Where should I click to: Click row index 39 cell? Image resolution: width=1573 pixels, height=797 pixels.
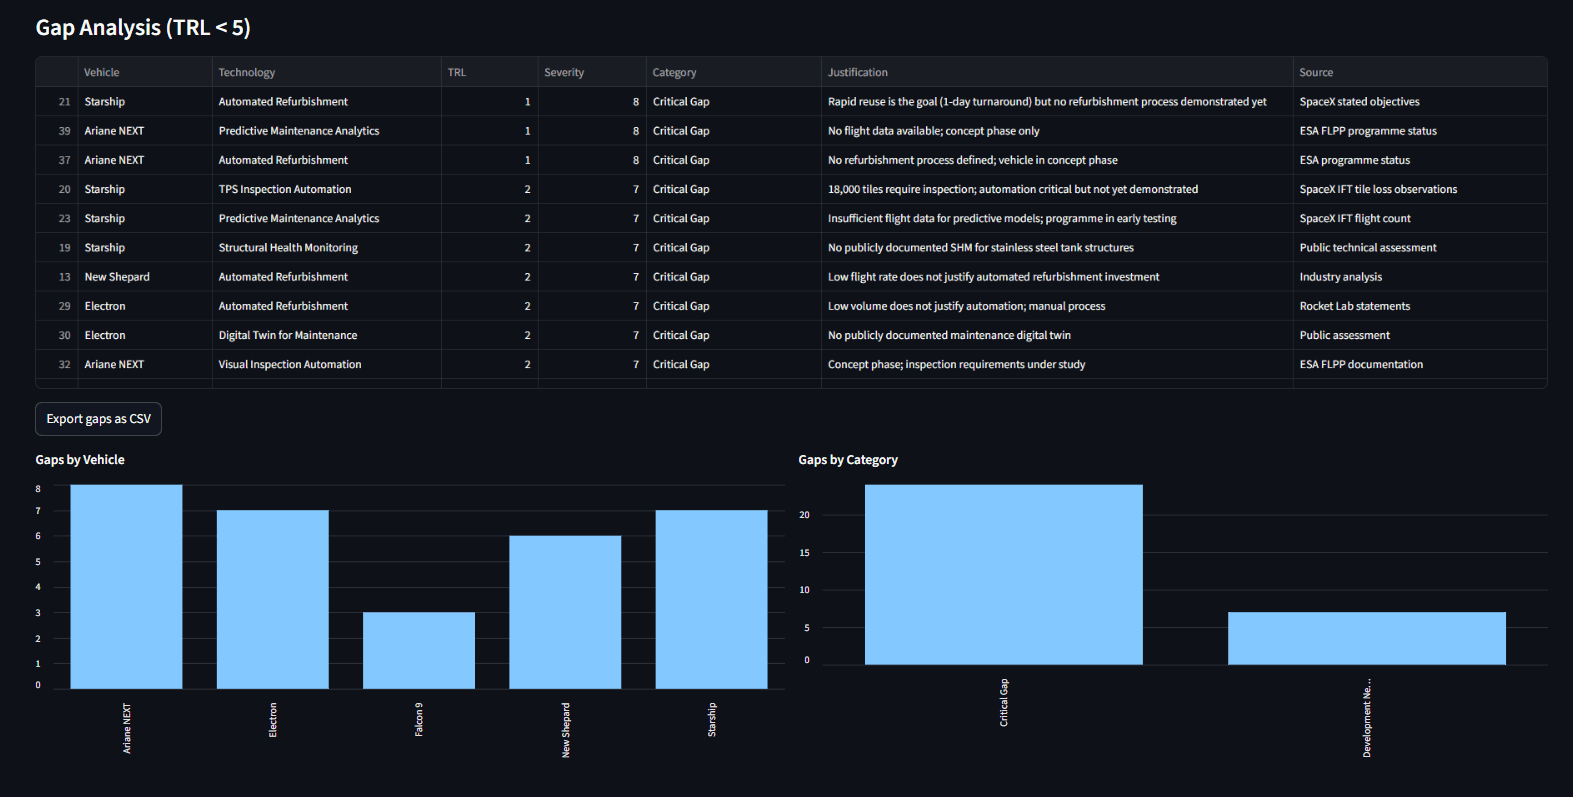coord(57,131)
